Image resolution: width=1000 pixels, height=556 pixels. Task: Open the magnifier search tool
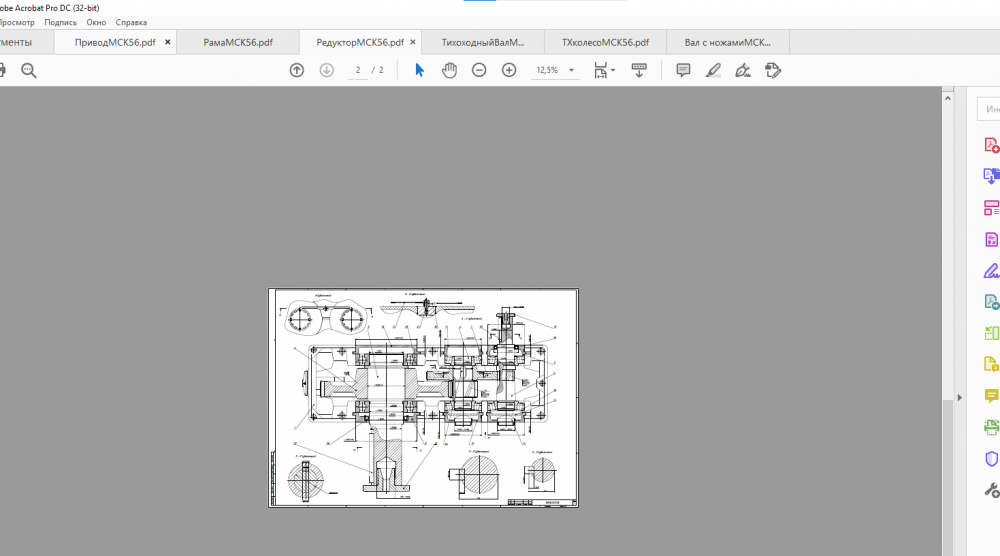(x=29, y=70)
